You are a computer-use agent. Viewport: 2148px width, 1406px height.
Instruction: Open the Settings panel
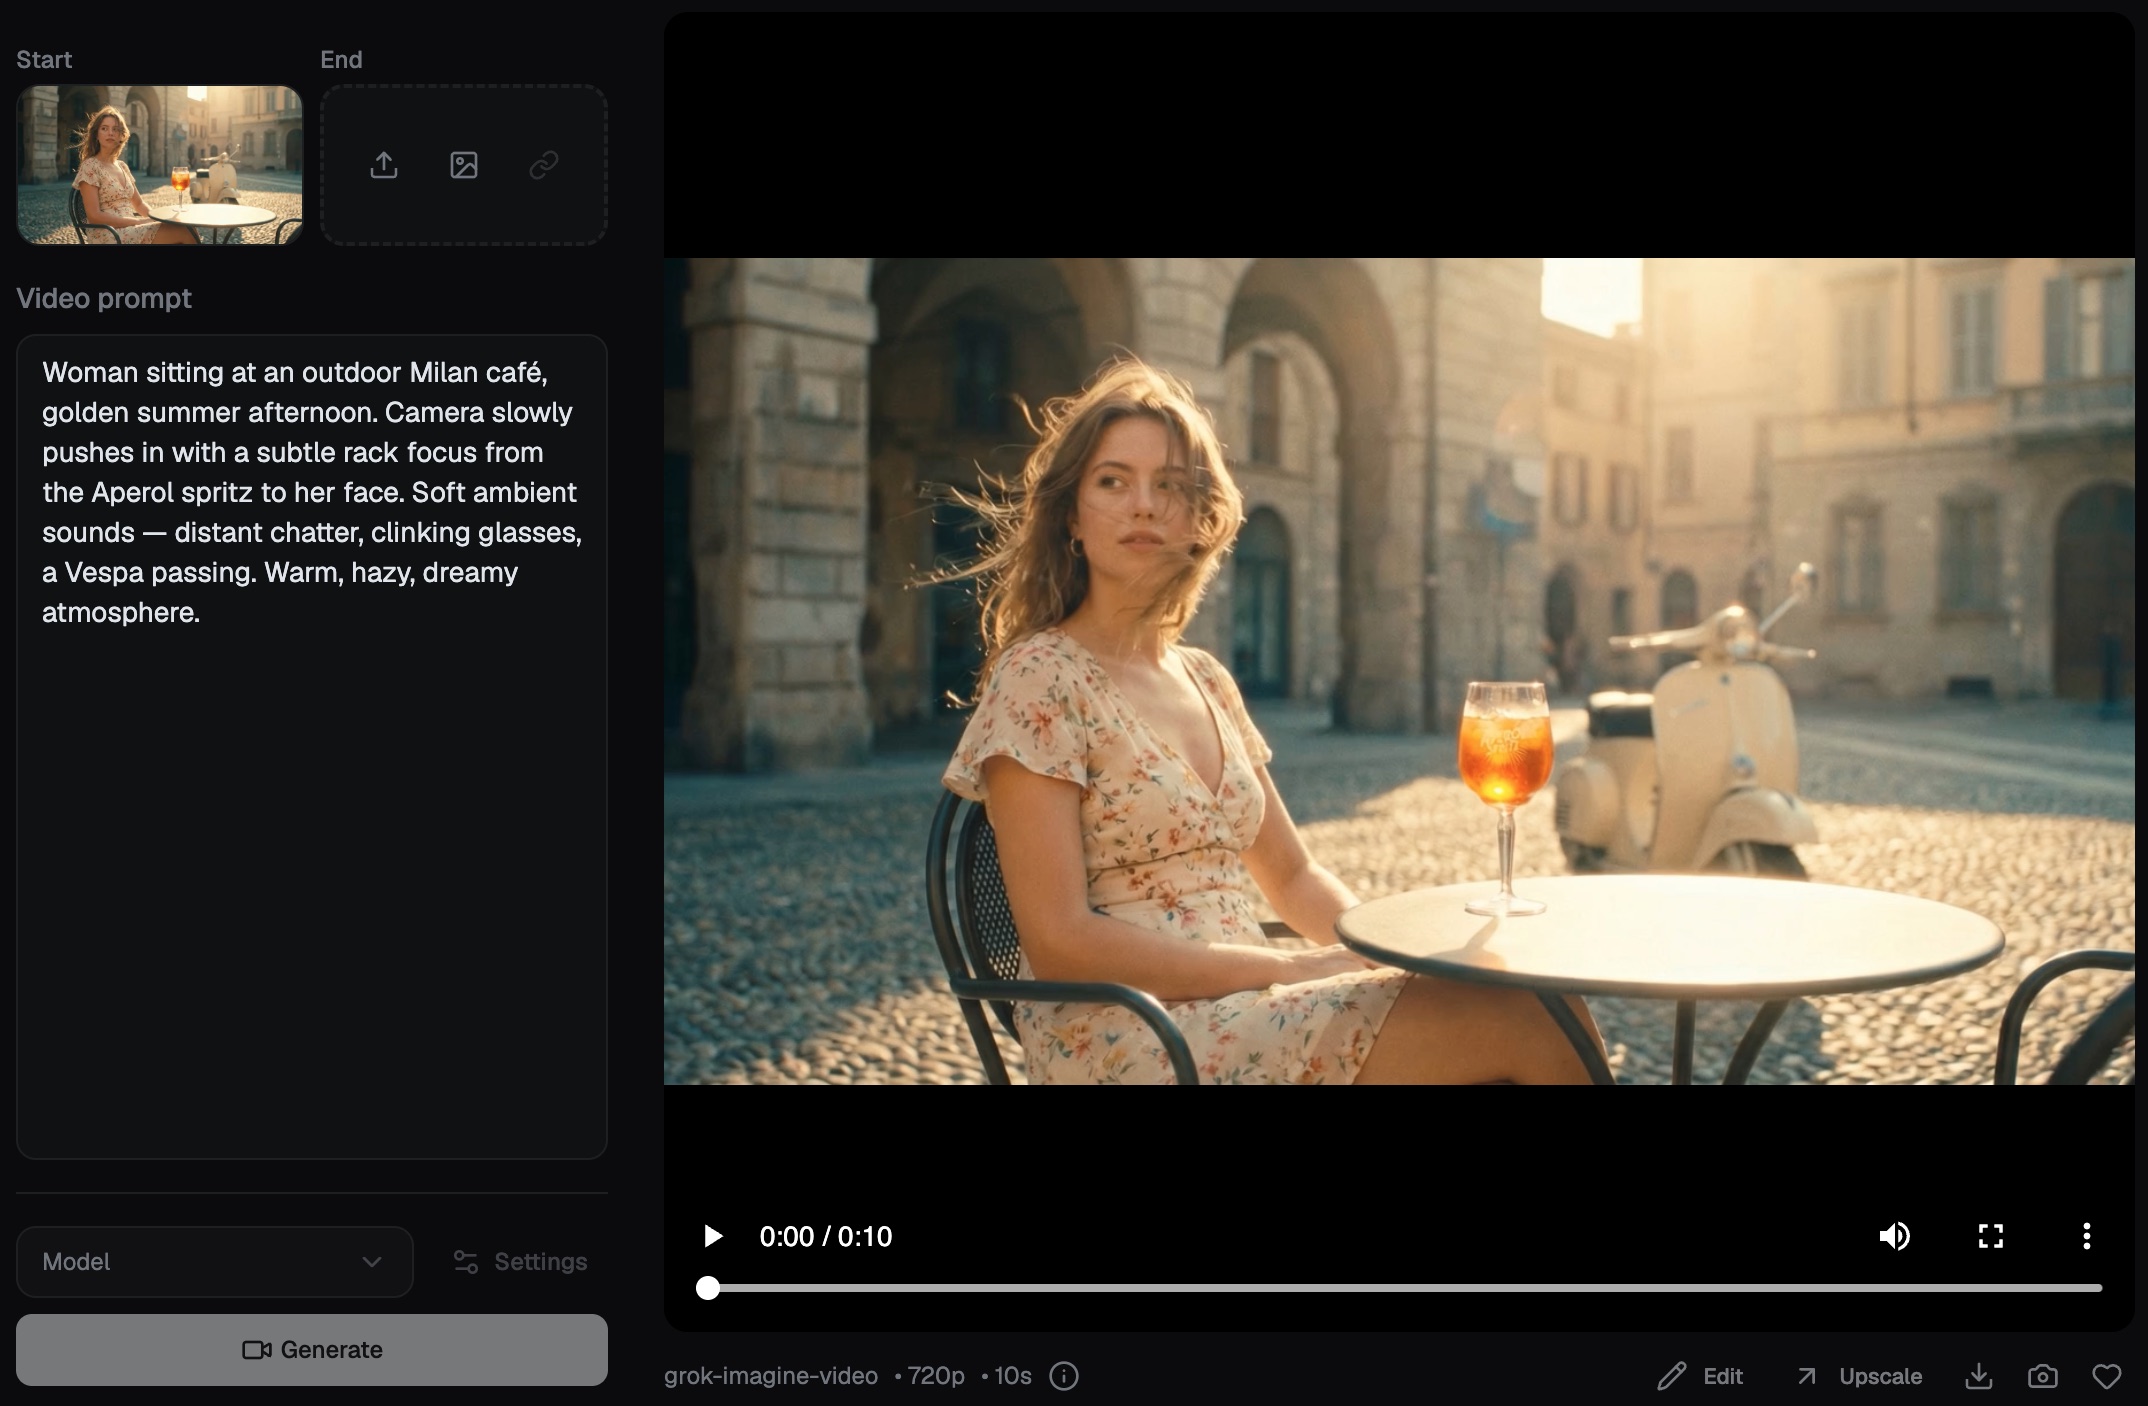coord(520,1262)
